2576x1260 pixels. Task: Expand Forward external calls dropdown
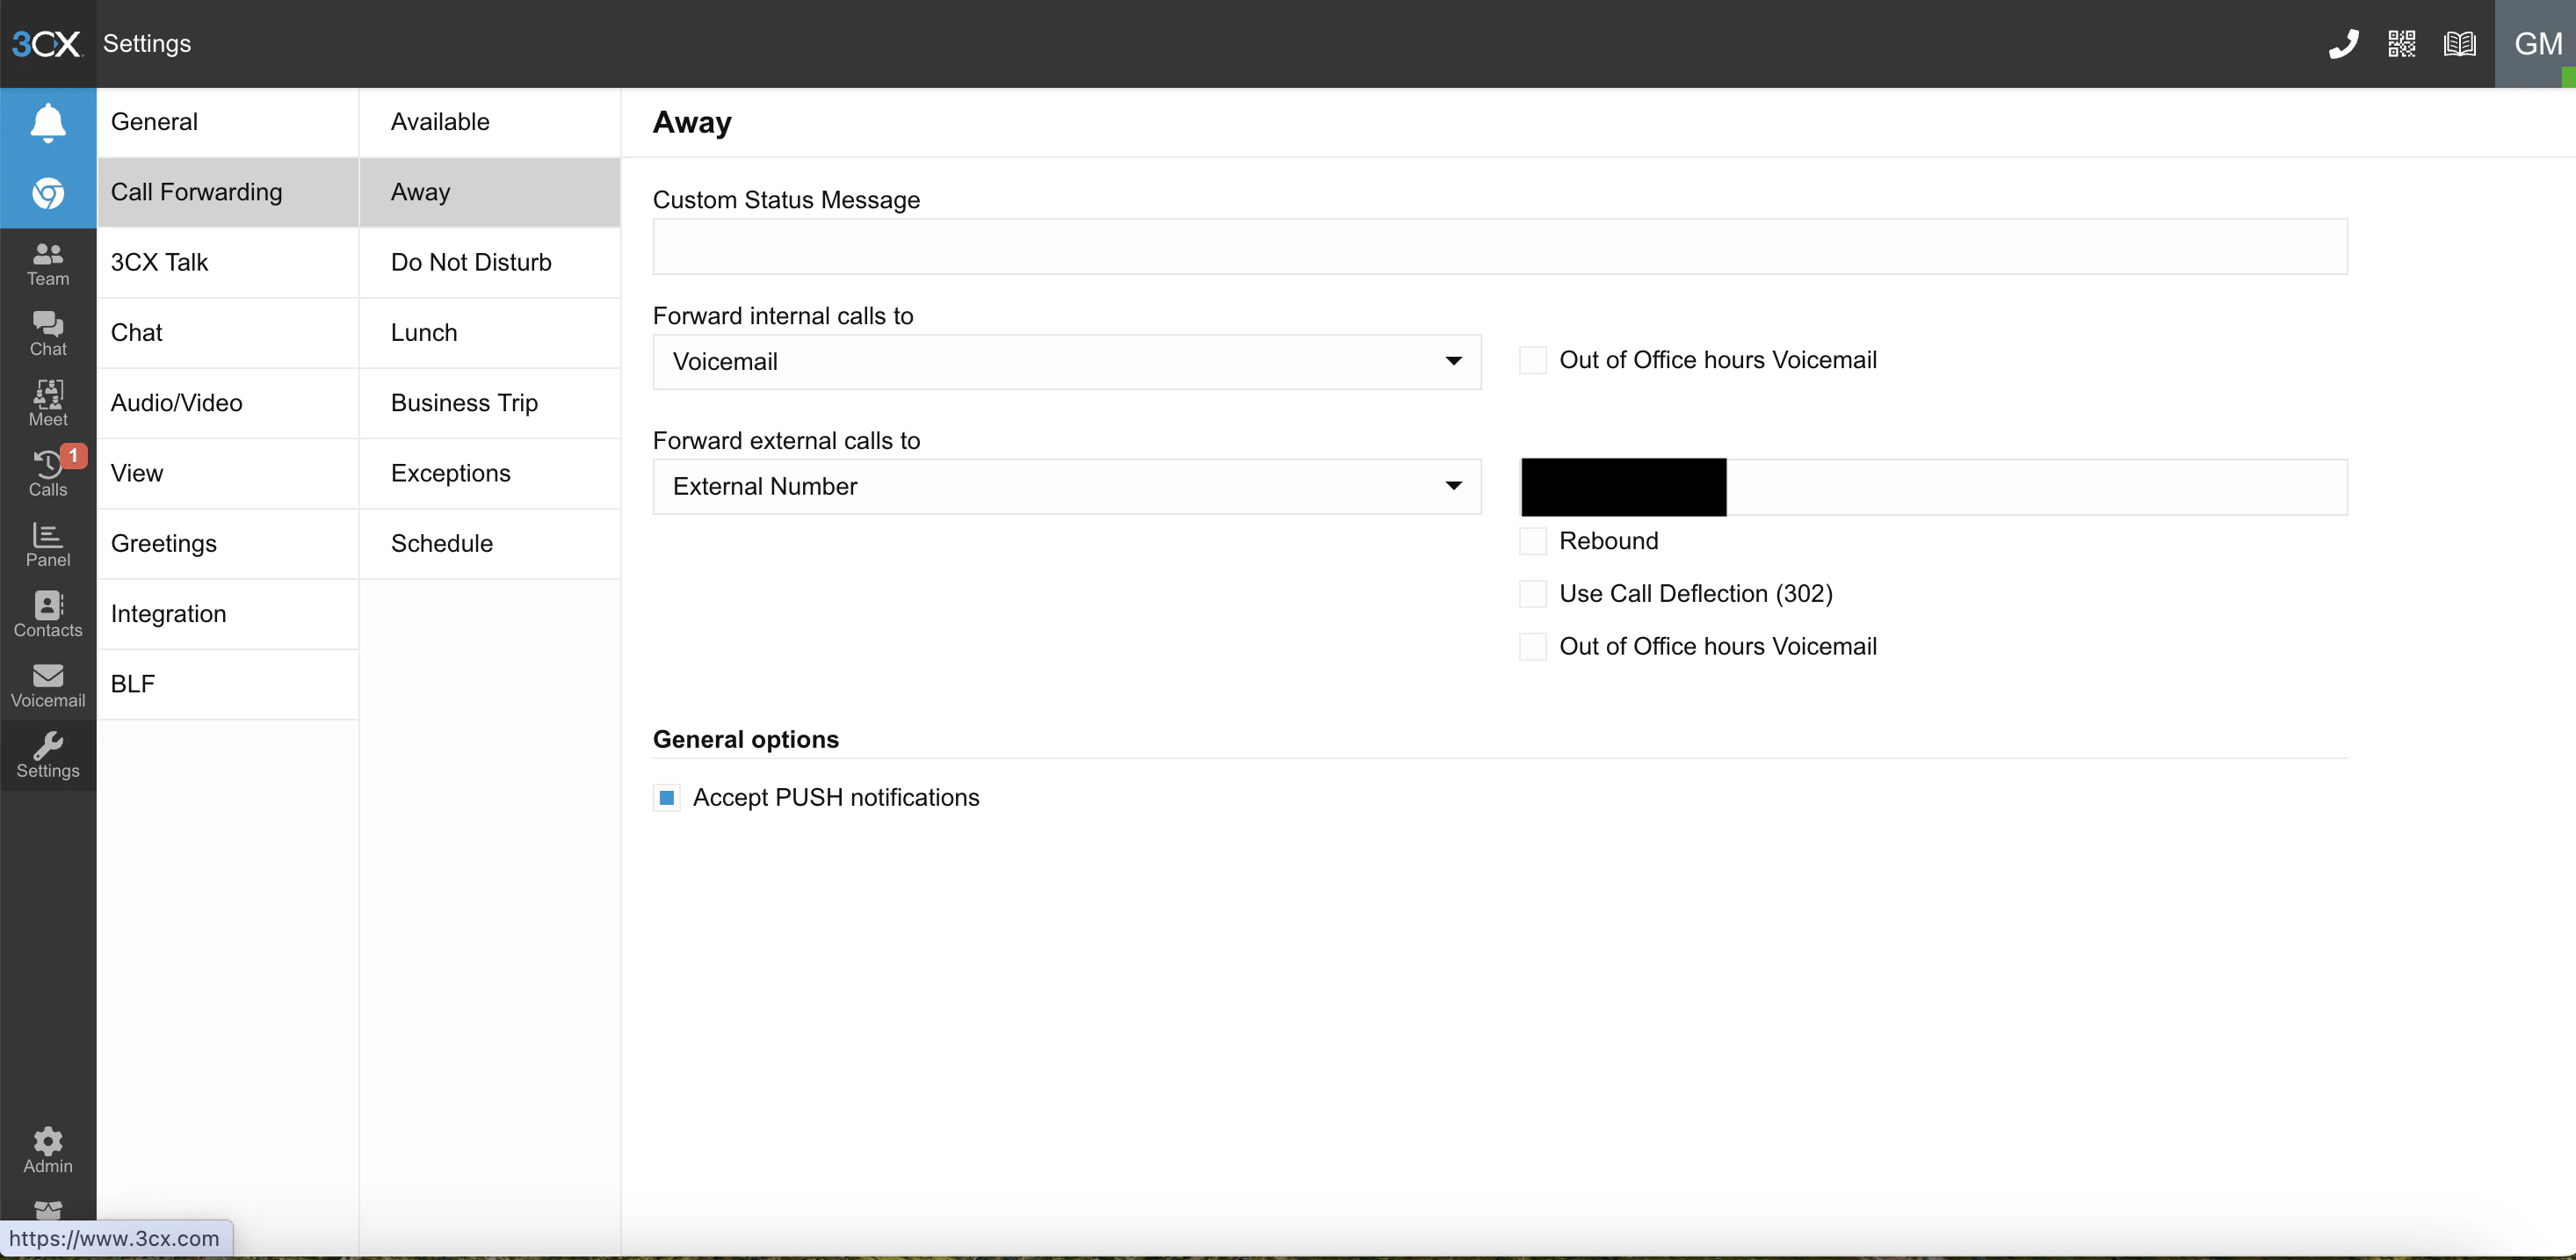pyautogui.click(x=1066, y=487)
